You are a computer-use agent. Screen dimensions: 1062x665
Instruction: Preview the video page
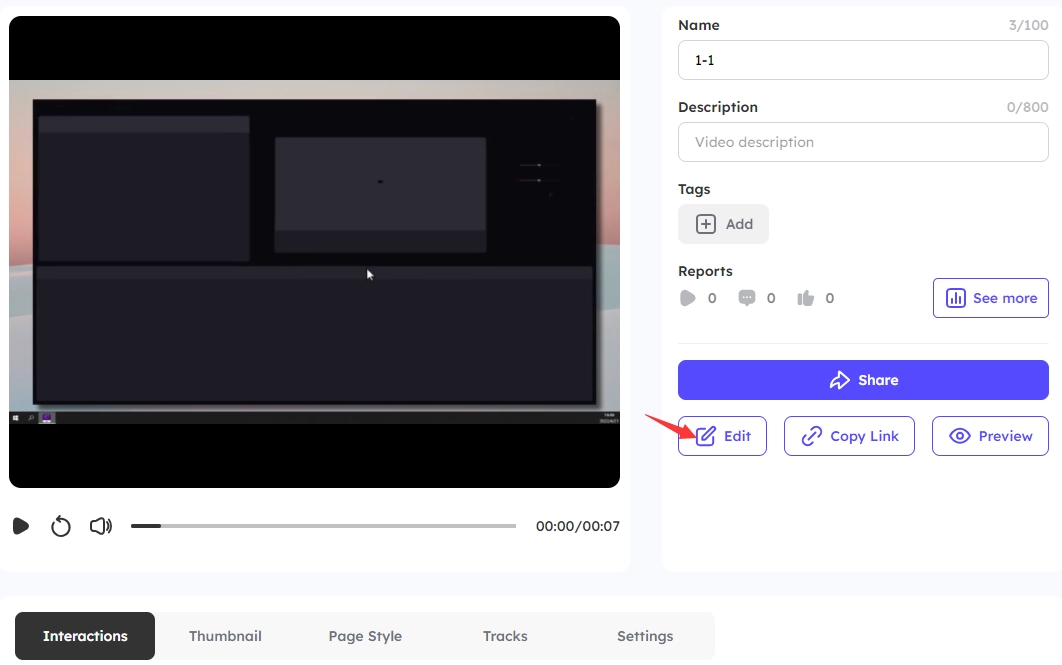[x=990, y=436]
